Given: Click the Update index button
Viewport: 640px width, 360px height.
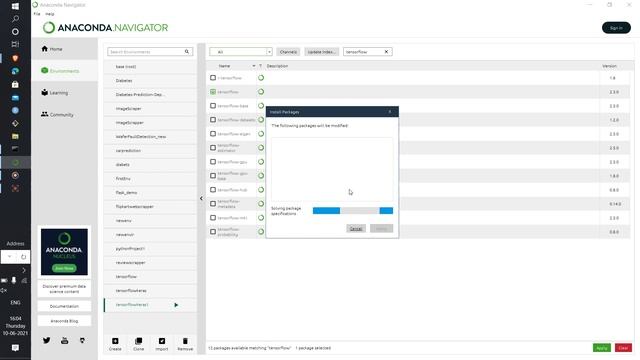Looking at the screenshot, I should [321, 52].
